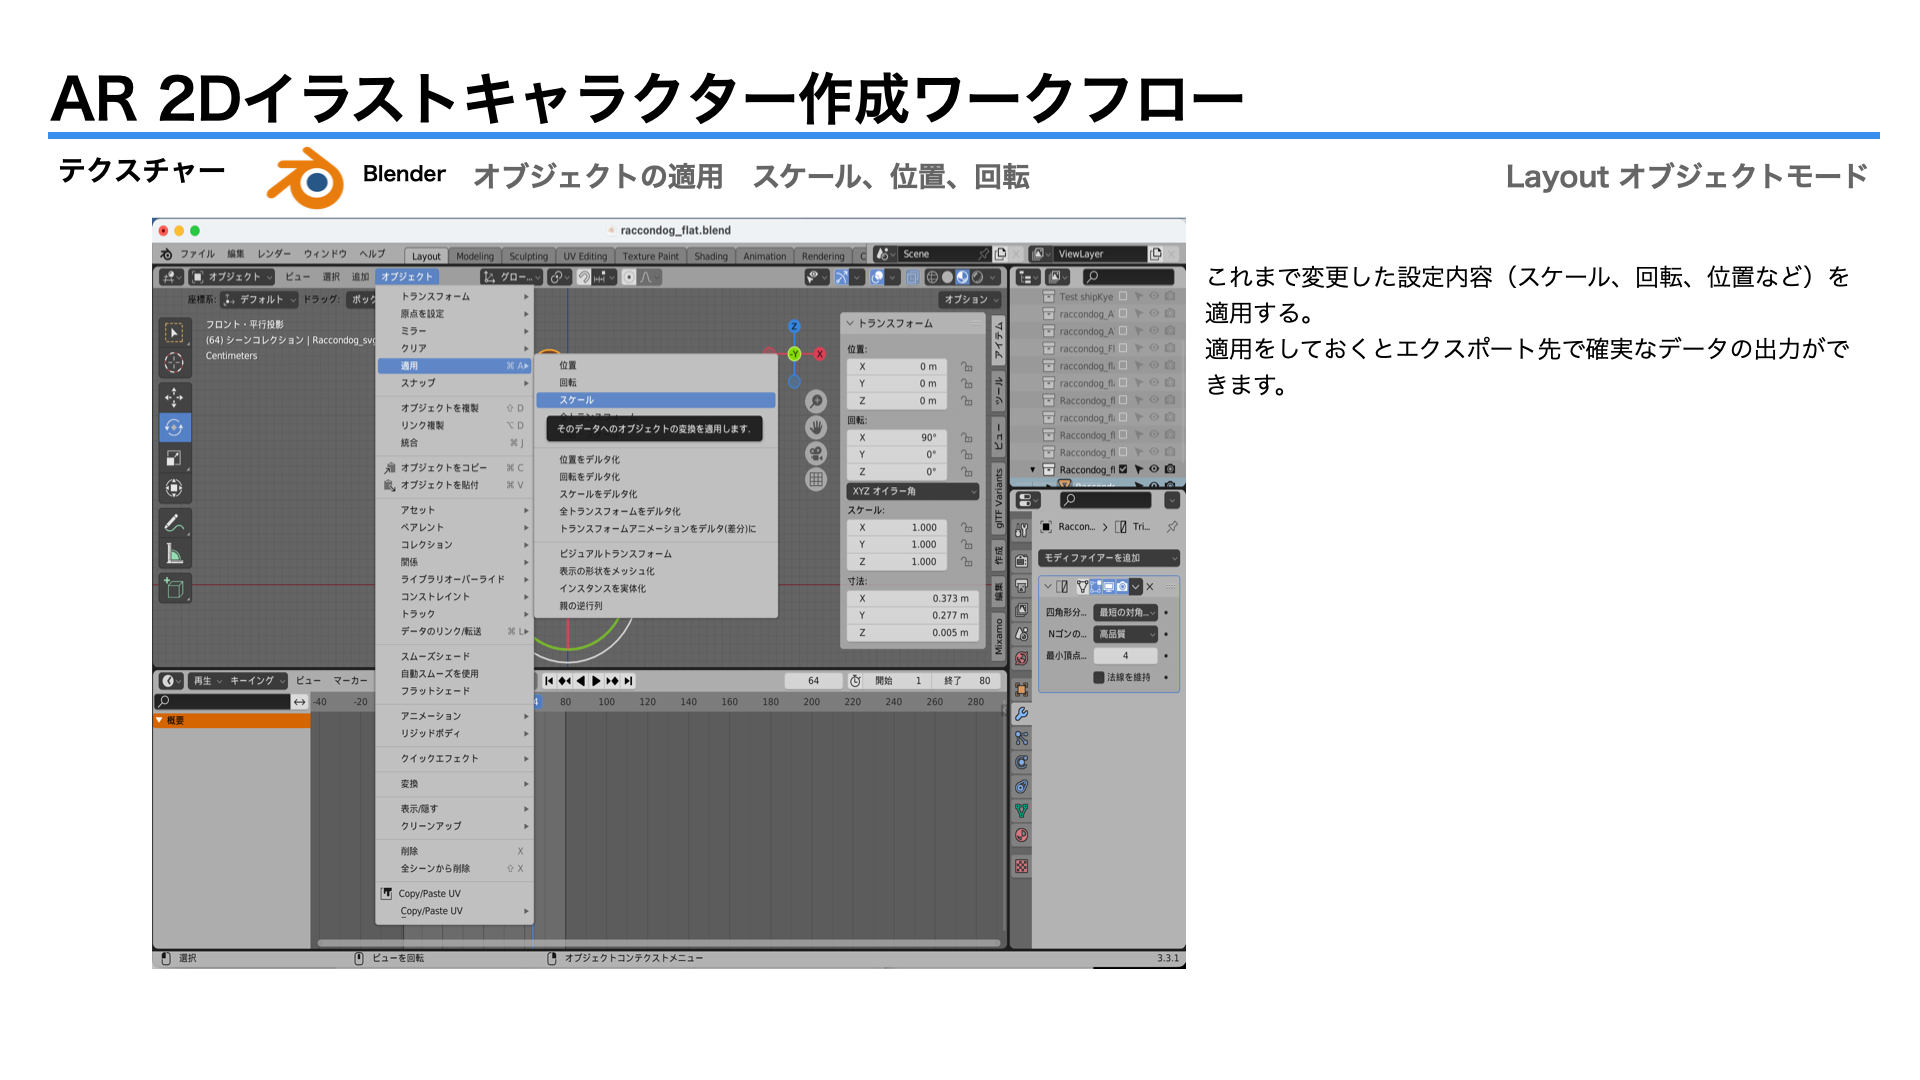
Task: Open the Particles properties tab
Action: 1021,738
